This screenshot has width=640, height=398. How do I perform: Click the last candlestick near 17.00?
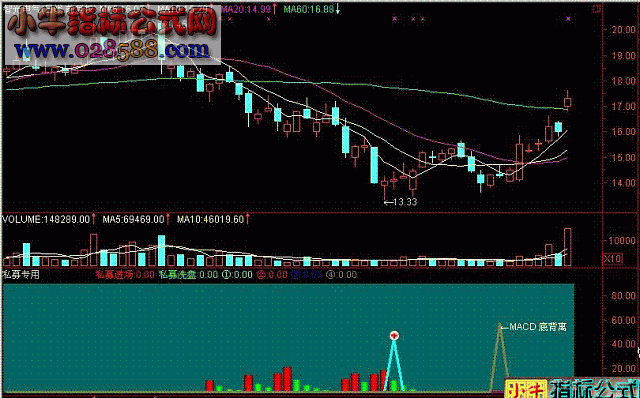567,100
